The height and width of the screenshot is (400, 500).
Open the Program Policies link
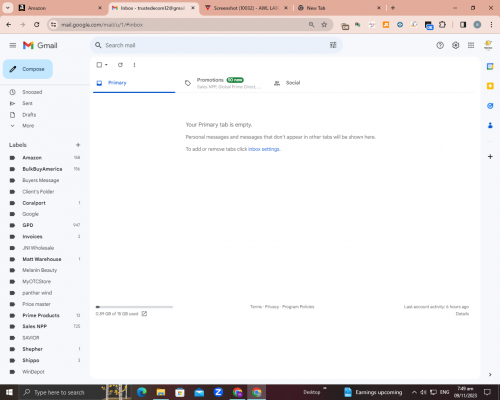pyautogui.click(x=298, y=307)
